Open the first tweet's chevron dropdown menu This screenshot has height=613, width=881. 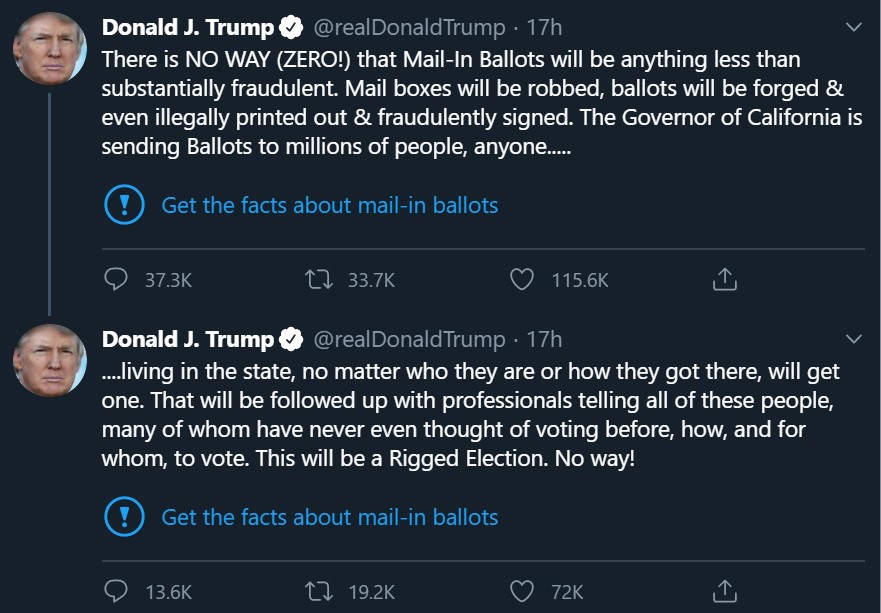853,27
